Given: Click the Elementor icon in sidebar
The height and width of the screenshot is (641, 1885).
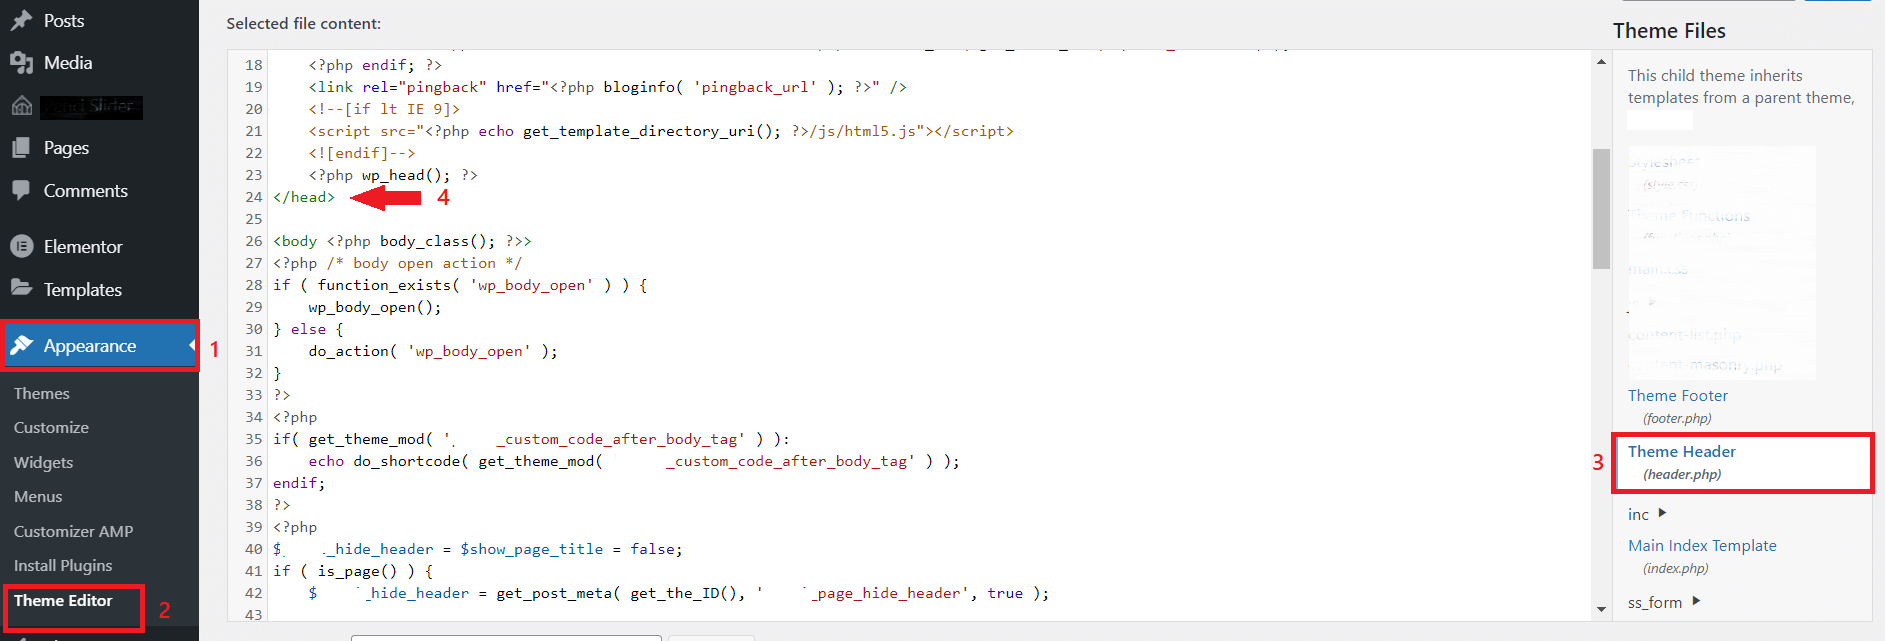Looking at the screenshot, I should point(21,246).
